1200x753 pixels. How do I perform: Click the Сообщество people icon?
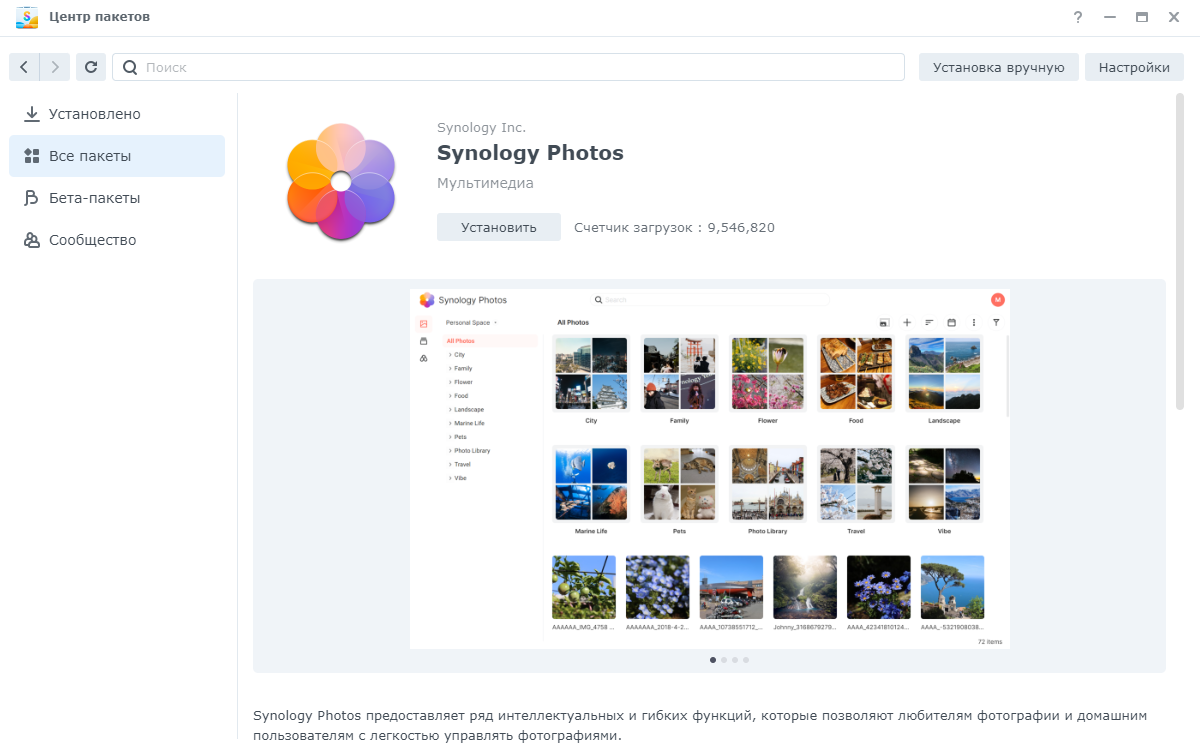point(32,240)
